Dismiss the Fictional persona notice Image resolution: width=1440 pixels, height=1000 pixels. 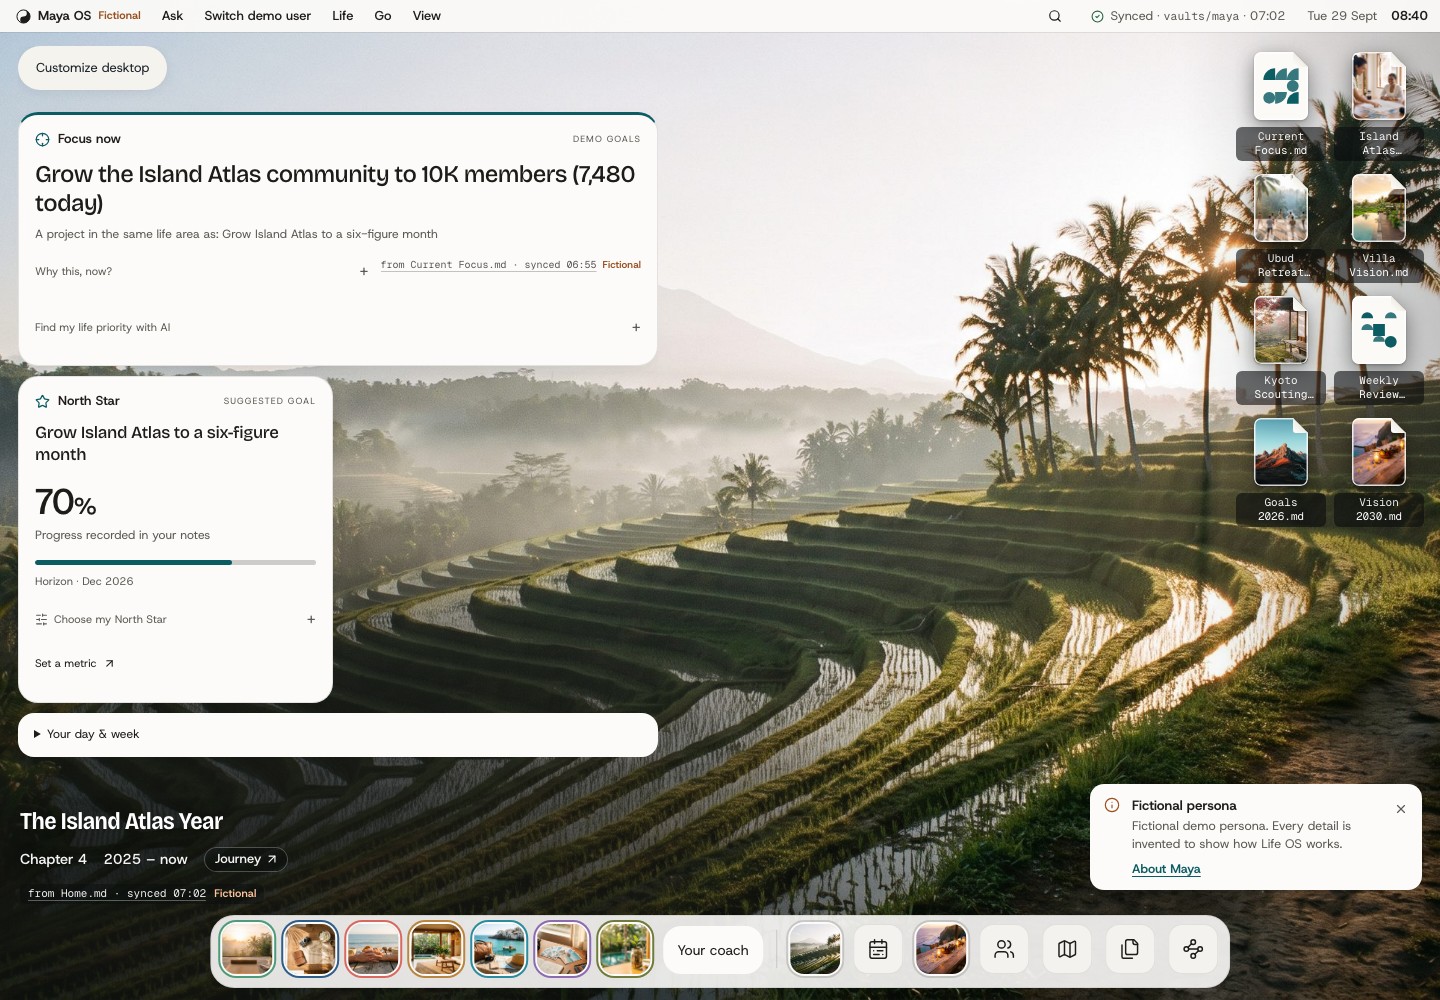(x=1401, y=809)
